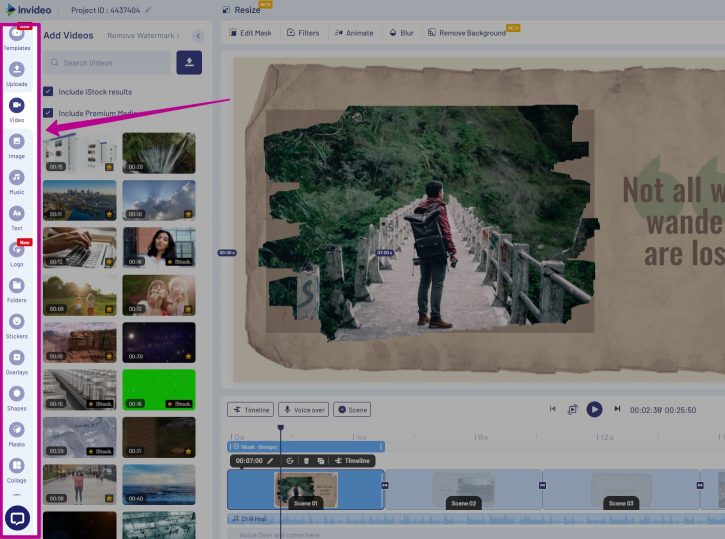This screenshot has width=725, height=539.
Task: Click the timeline playhead marker
Action: pyautogui.click(x=281, y=428)
